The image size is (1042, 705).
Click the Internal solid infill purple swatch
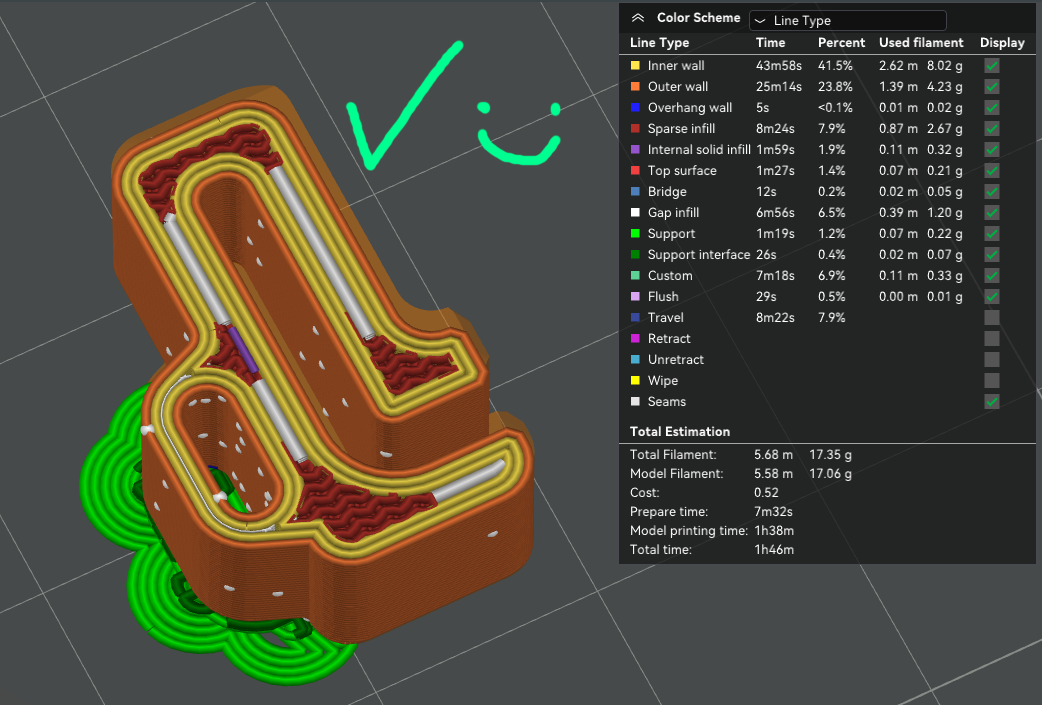(x=635, y=150)
